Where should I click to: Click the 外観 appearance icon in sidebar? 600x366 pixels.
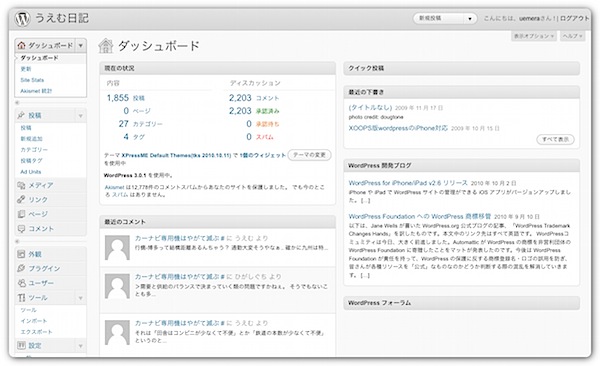21,254
